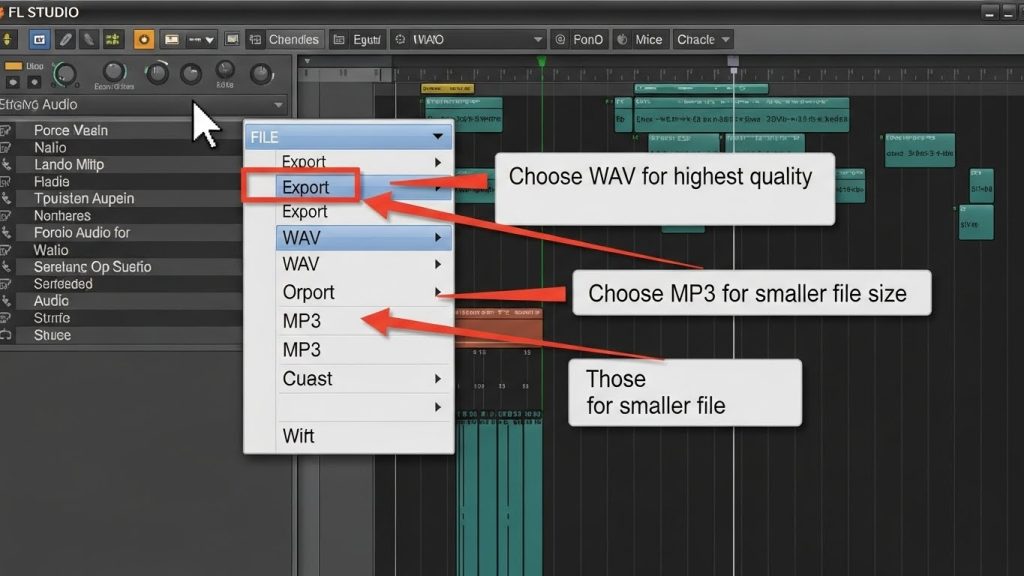Adjust the leftmost volume knob in the channel rack

click(x=65, y=73)
